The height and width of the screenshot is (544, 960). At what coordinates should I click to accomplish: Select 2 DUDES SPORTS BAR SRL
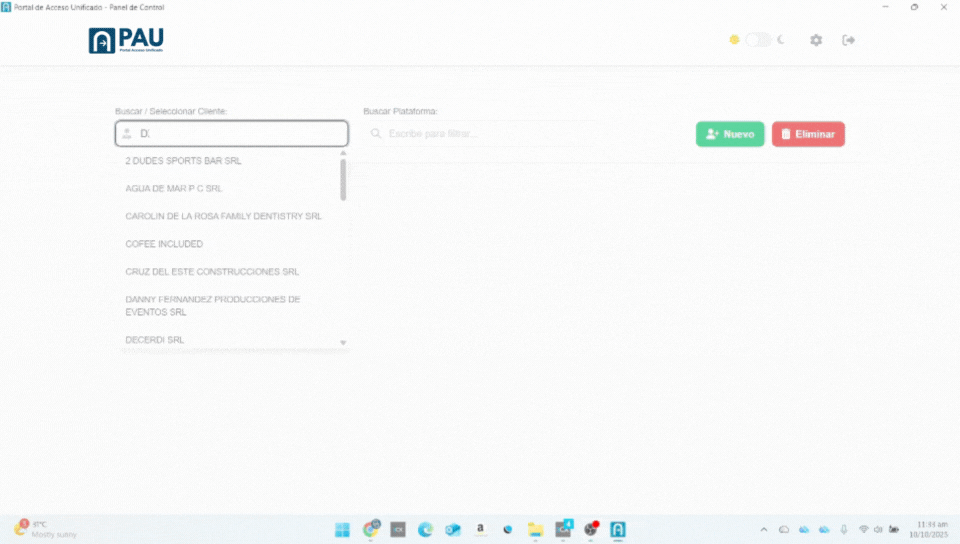click(x=230, y=161)
